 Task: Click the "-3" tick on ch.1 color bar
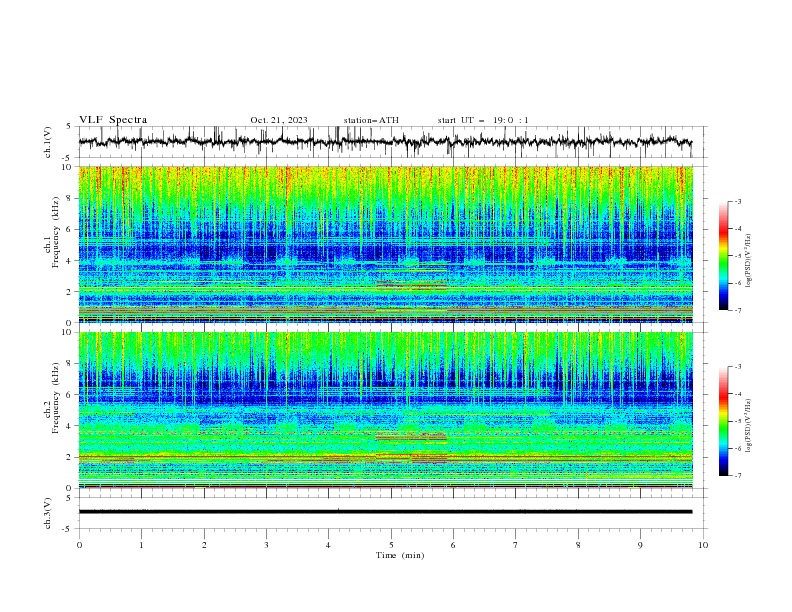click(x=738, y=201)
